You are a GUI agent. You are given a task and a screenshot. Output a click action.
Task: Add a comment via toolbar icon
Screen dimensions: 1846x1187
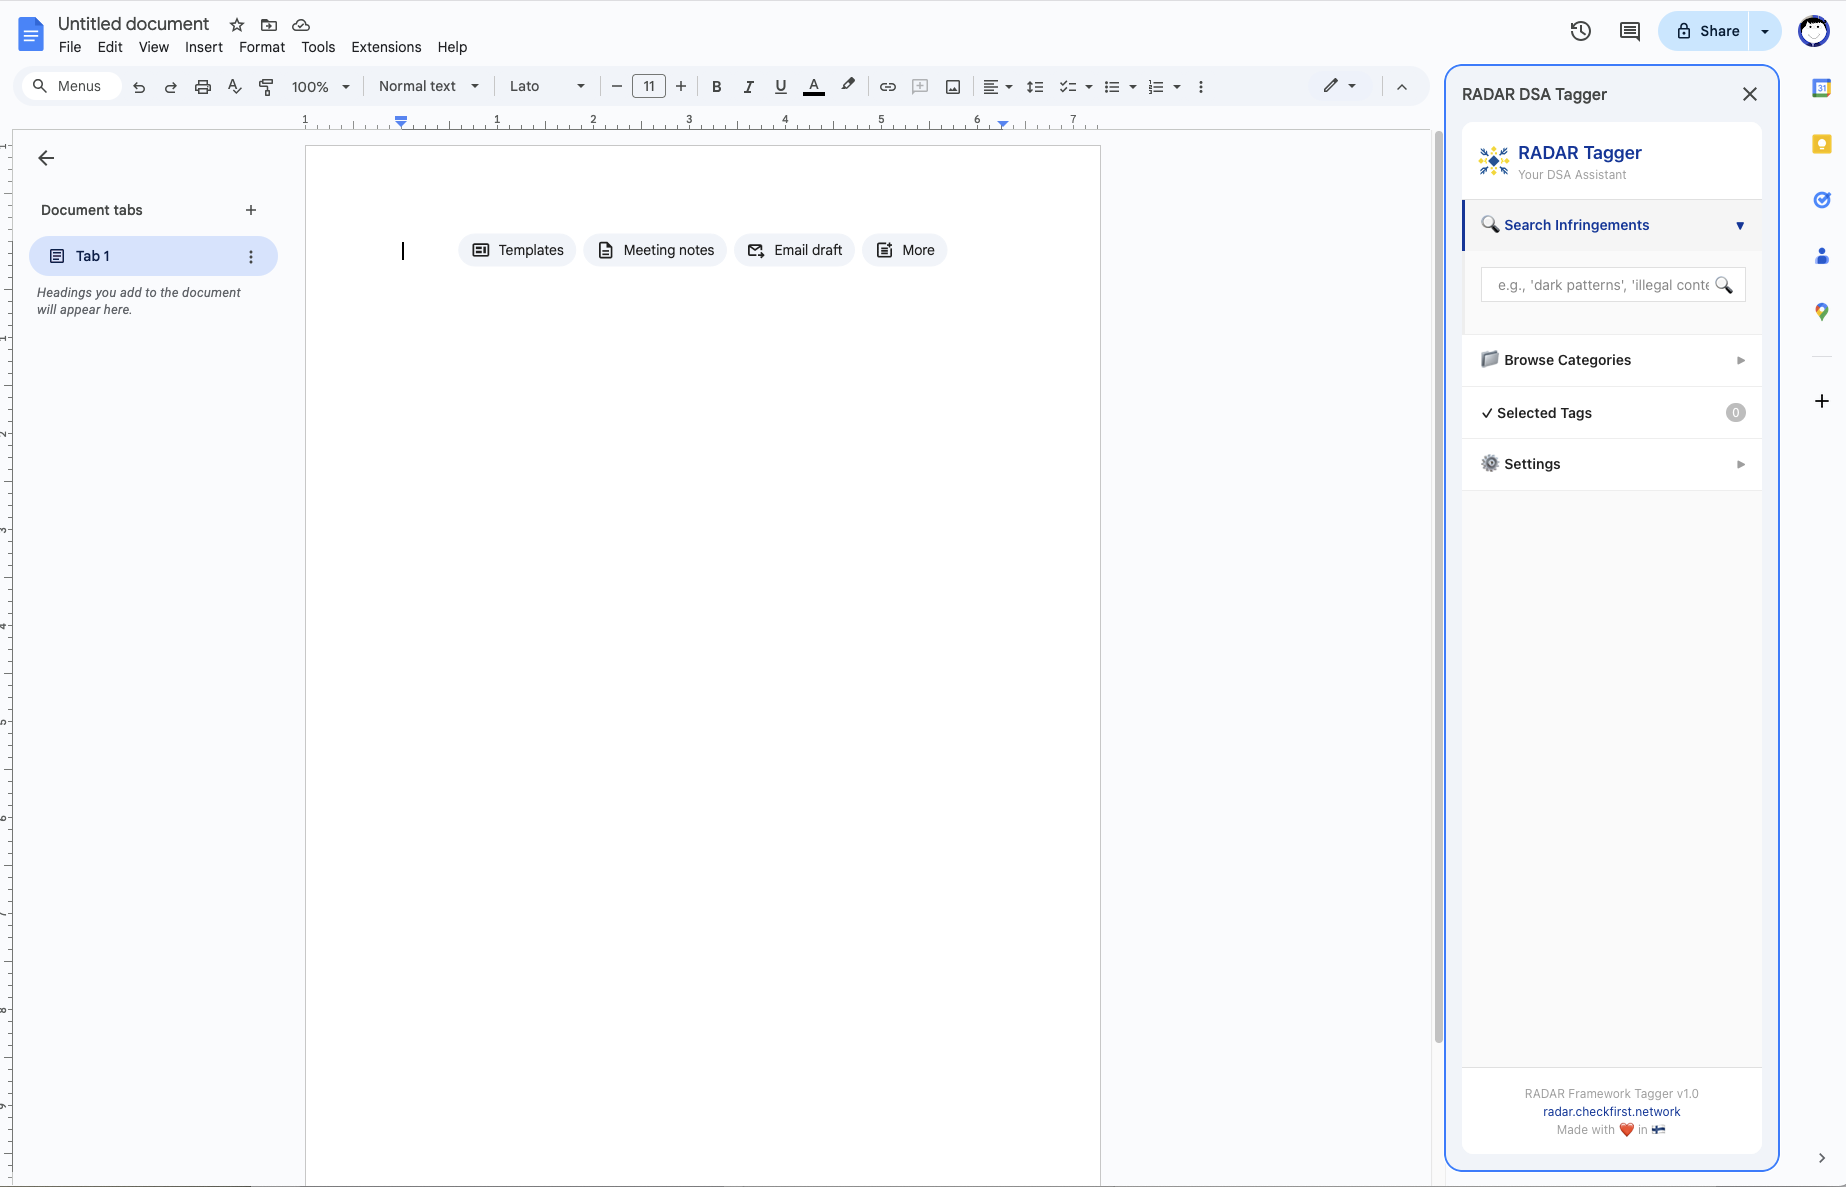pos(920,87)
